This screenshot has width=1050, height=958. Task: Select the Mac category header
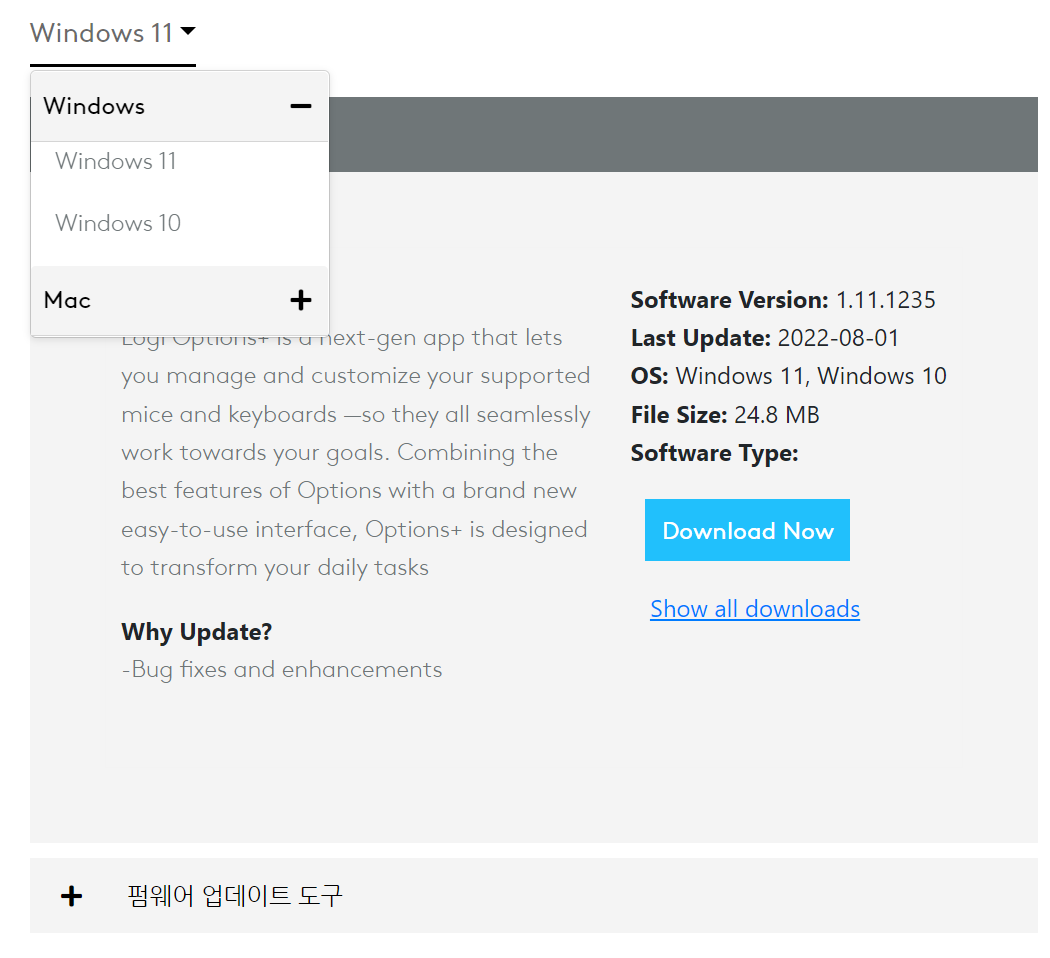click(179, 300)
